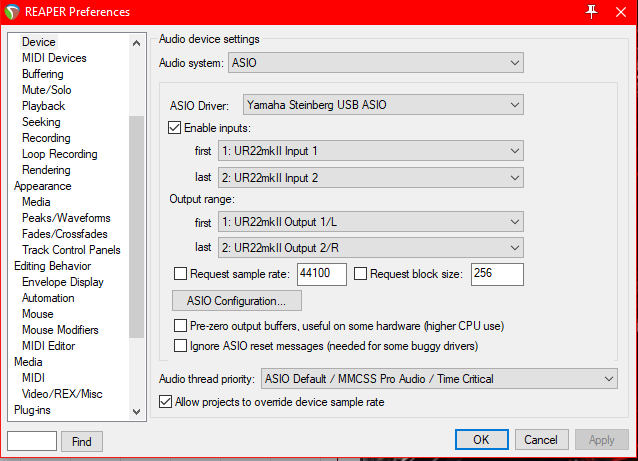Select MIDI Devices in the category tree
The image size is (638, 461).
54,58
